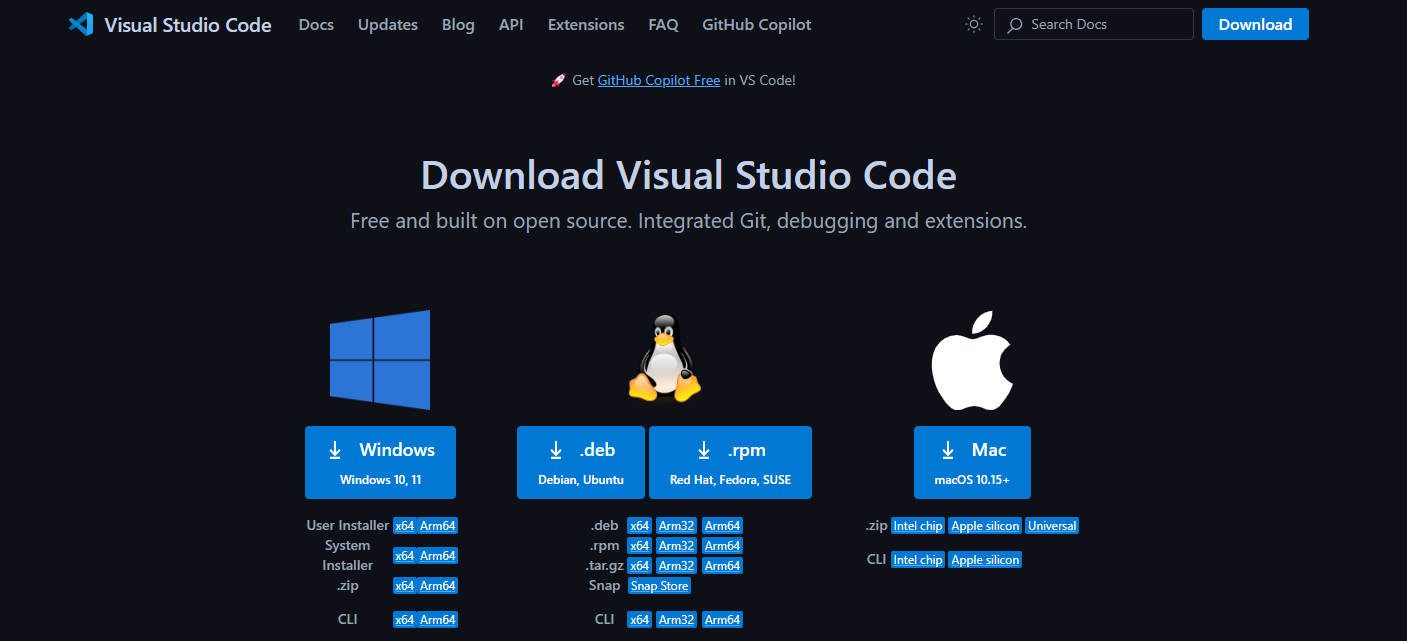Select x64 for Windows CLI
The image size is (1407, 641).
pos(404,620)
